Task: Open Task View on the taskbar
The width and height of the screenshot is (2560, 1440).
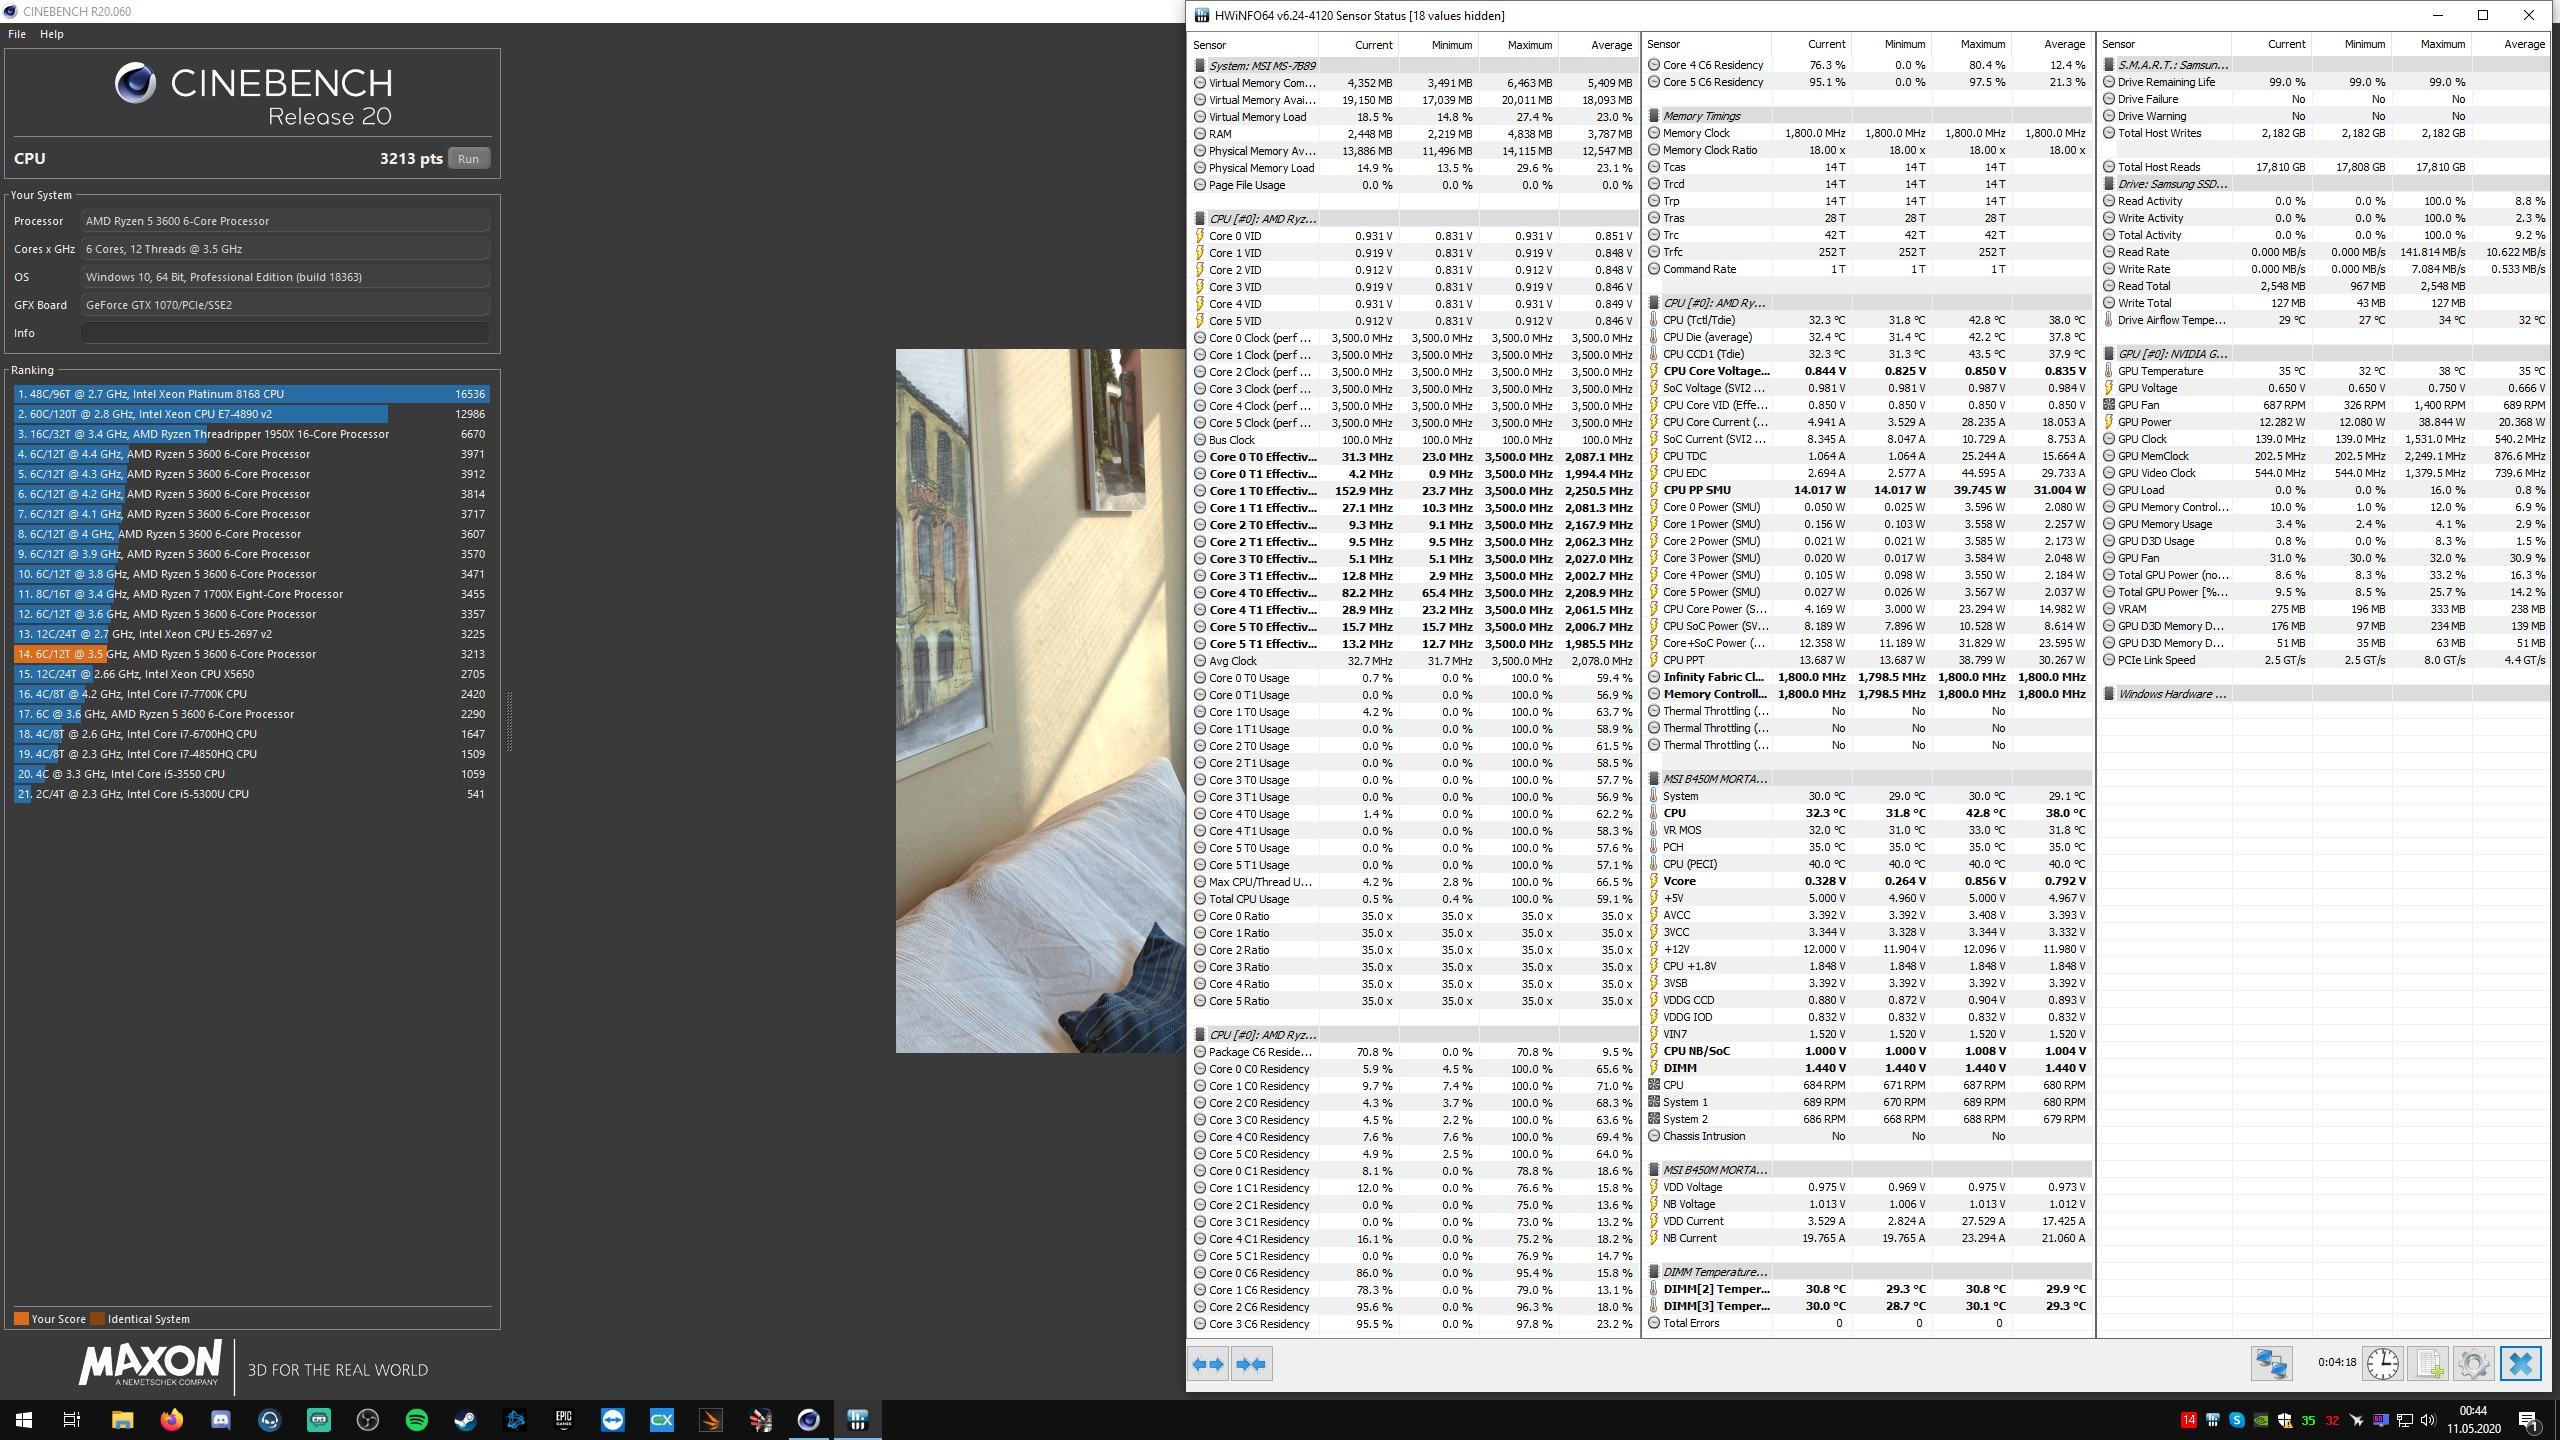Action: (72, 1419)
